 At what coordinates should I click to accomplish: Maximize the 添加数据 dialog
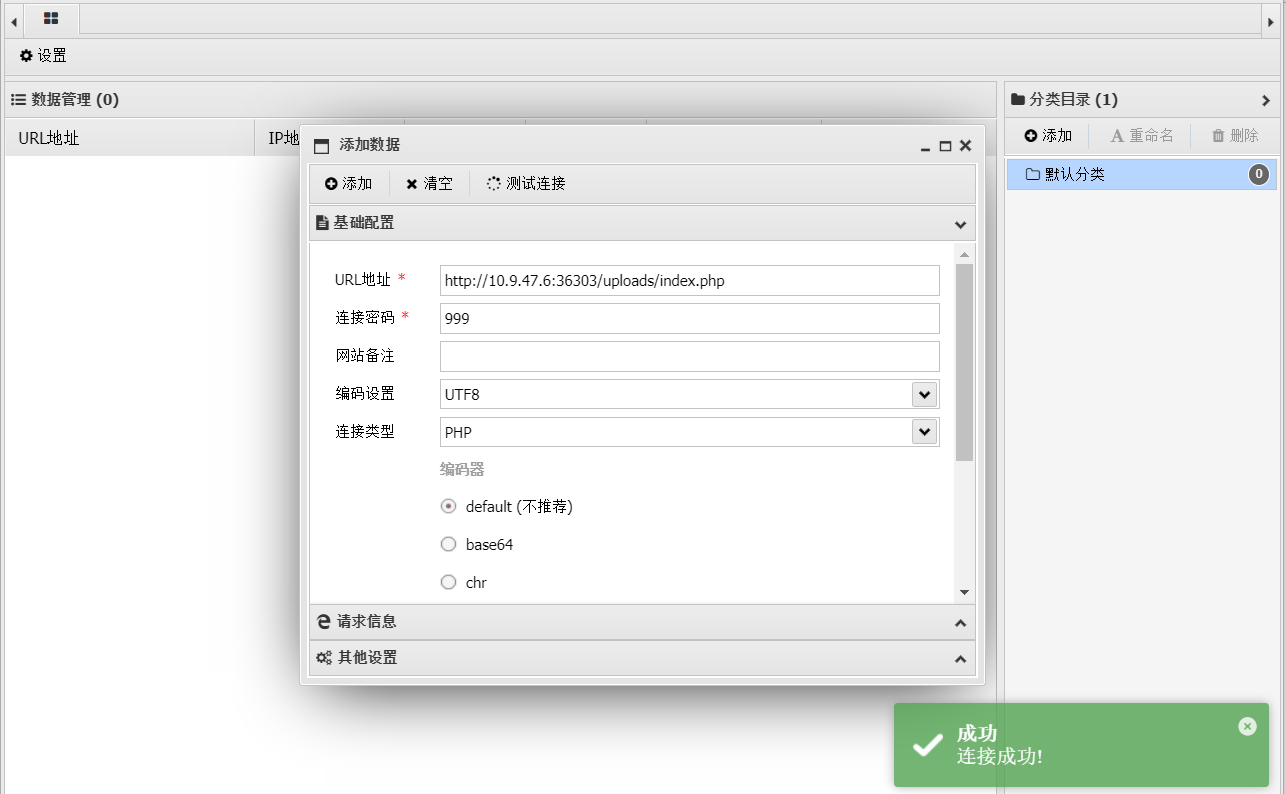(x=945, y=146)
